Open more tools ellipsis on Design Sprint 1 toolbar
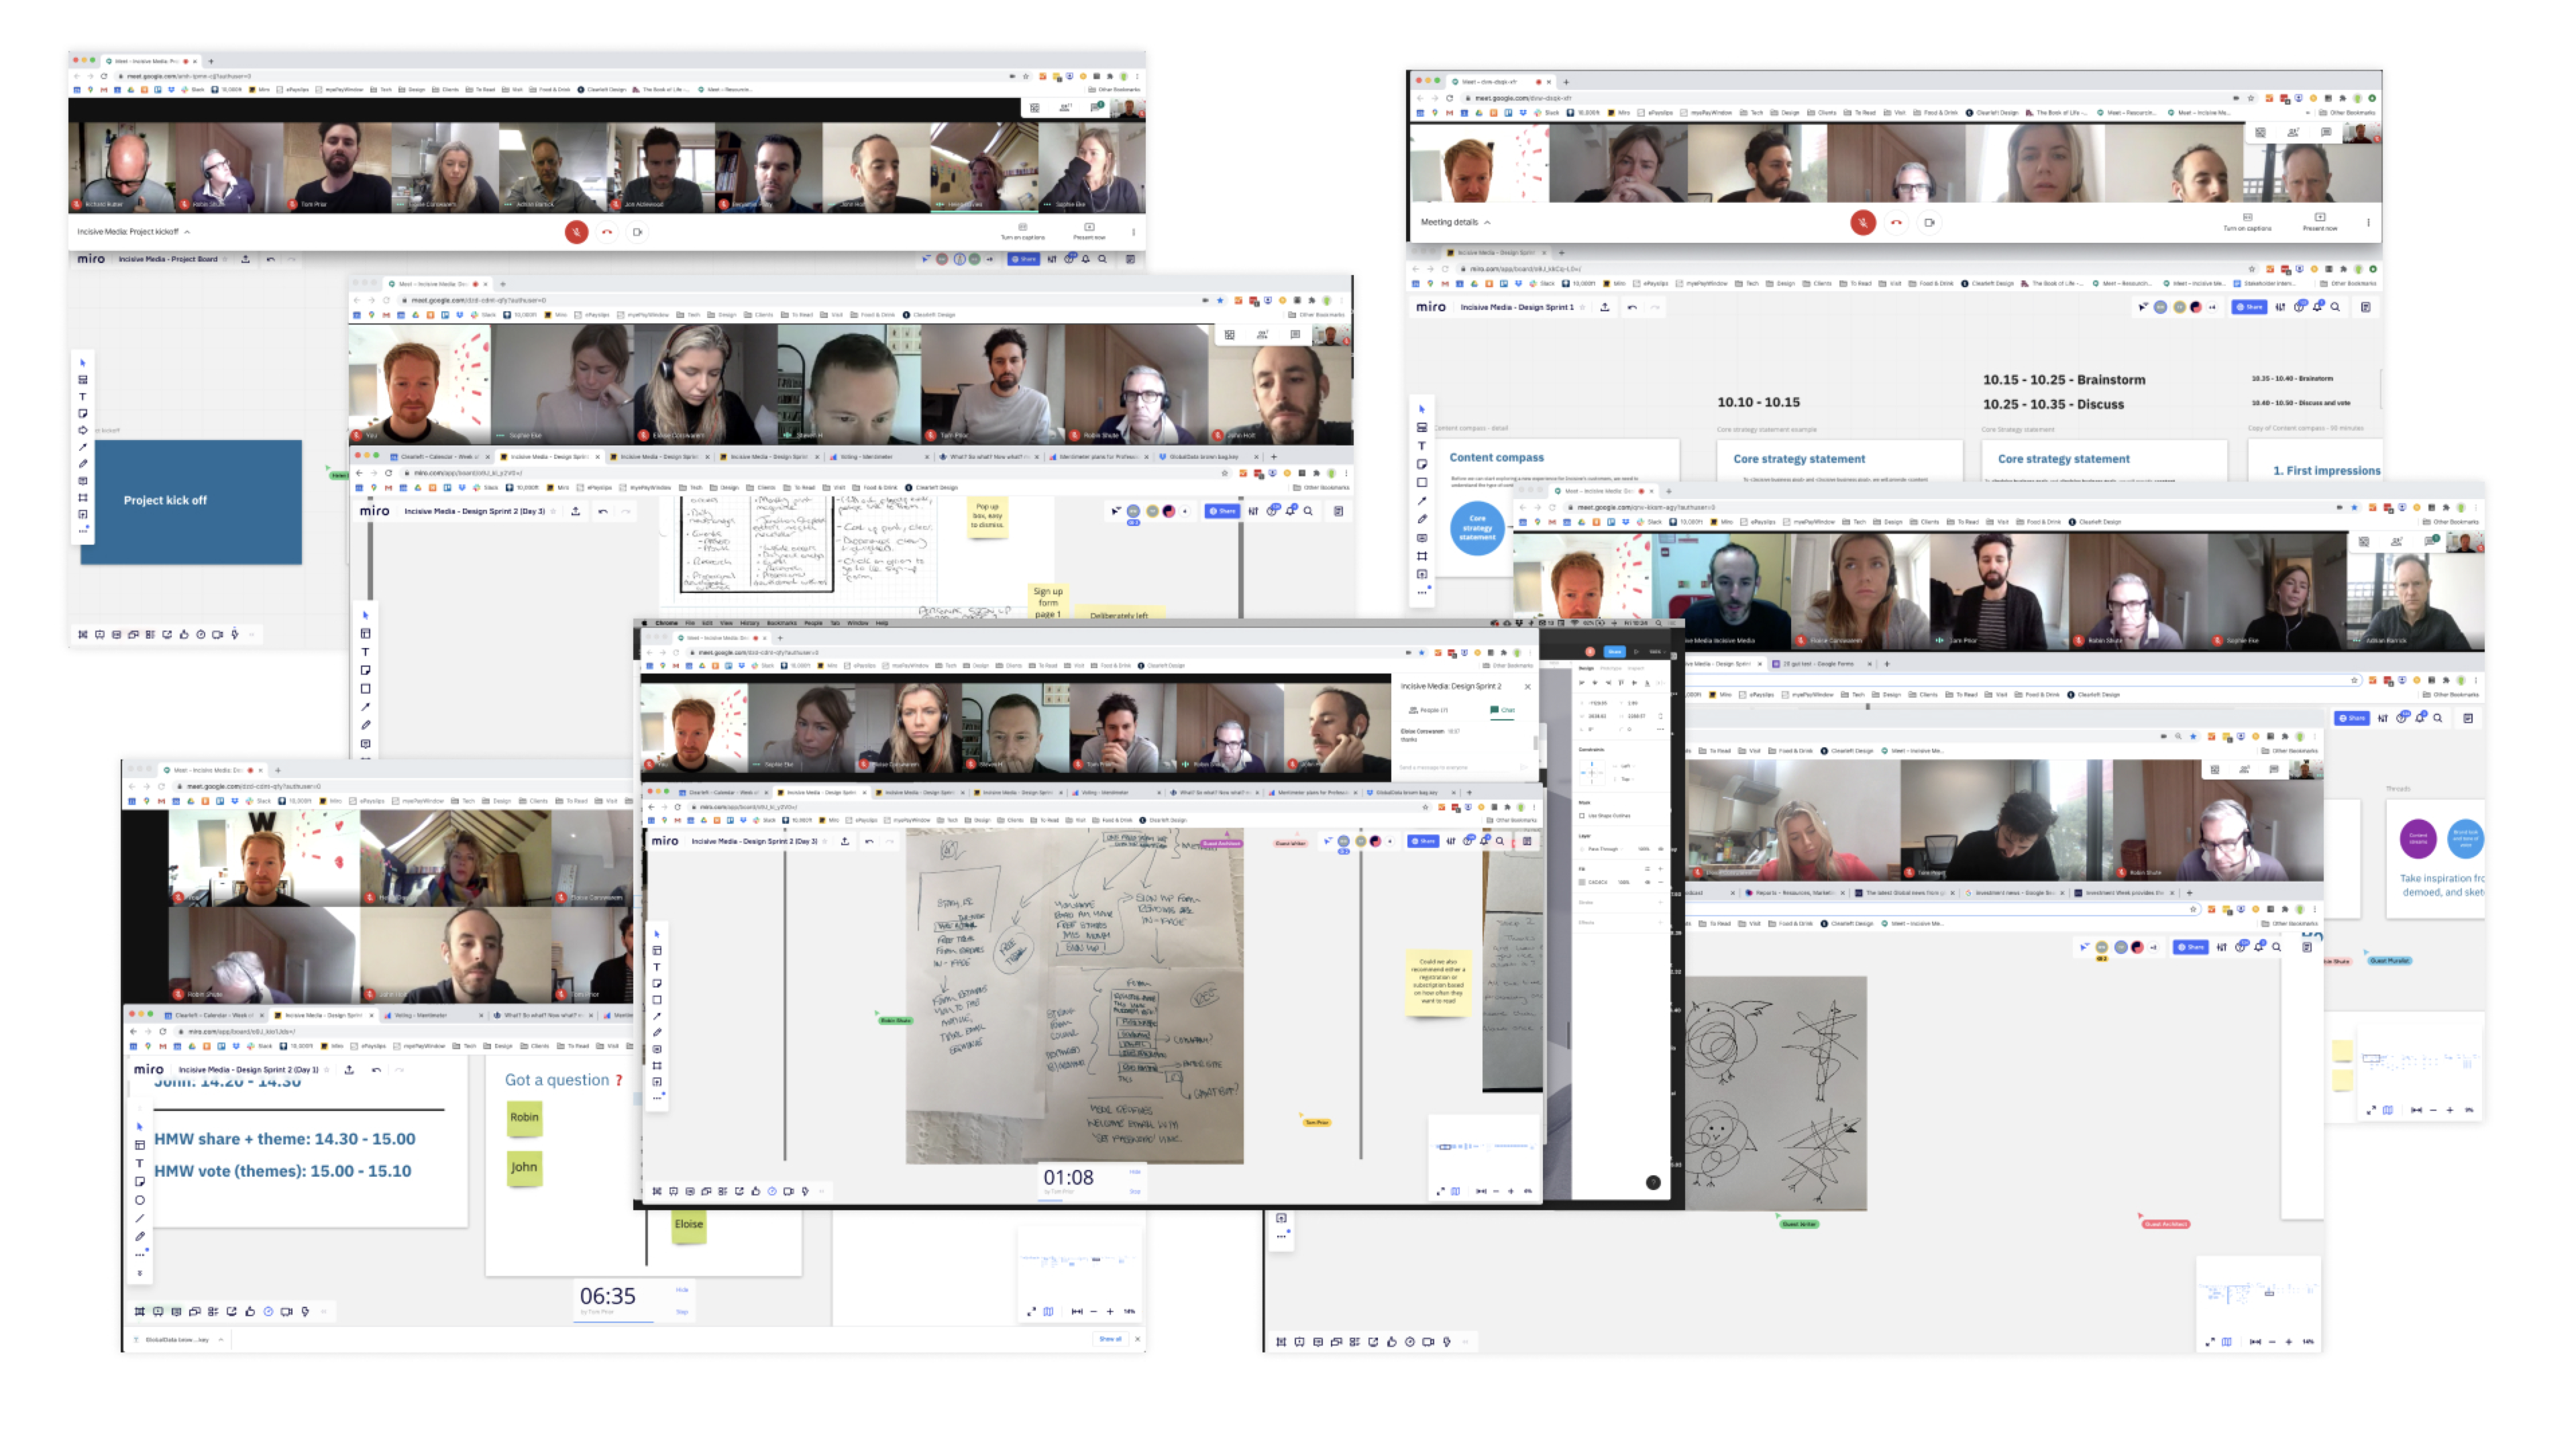 point(1422,592)
